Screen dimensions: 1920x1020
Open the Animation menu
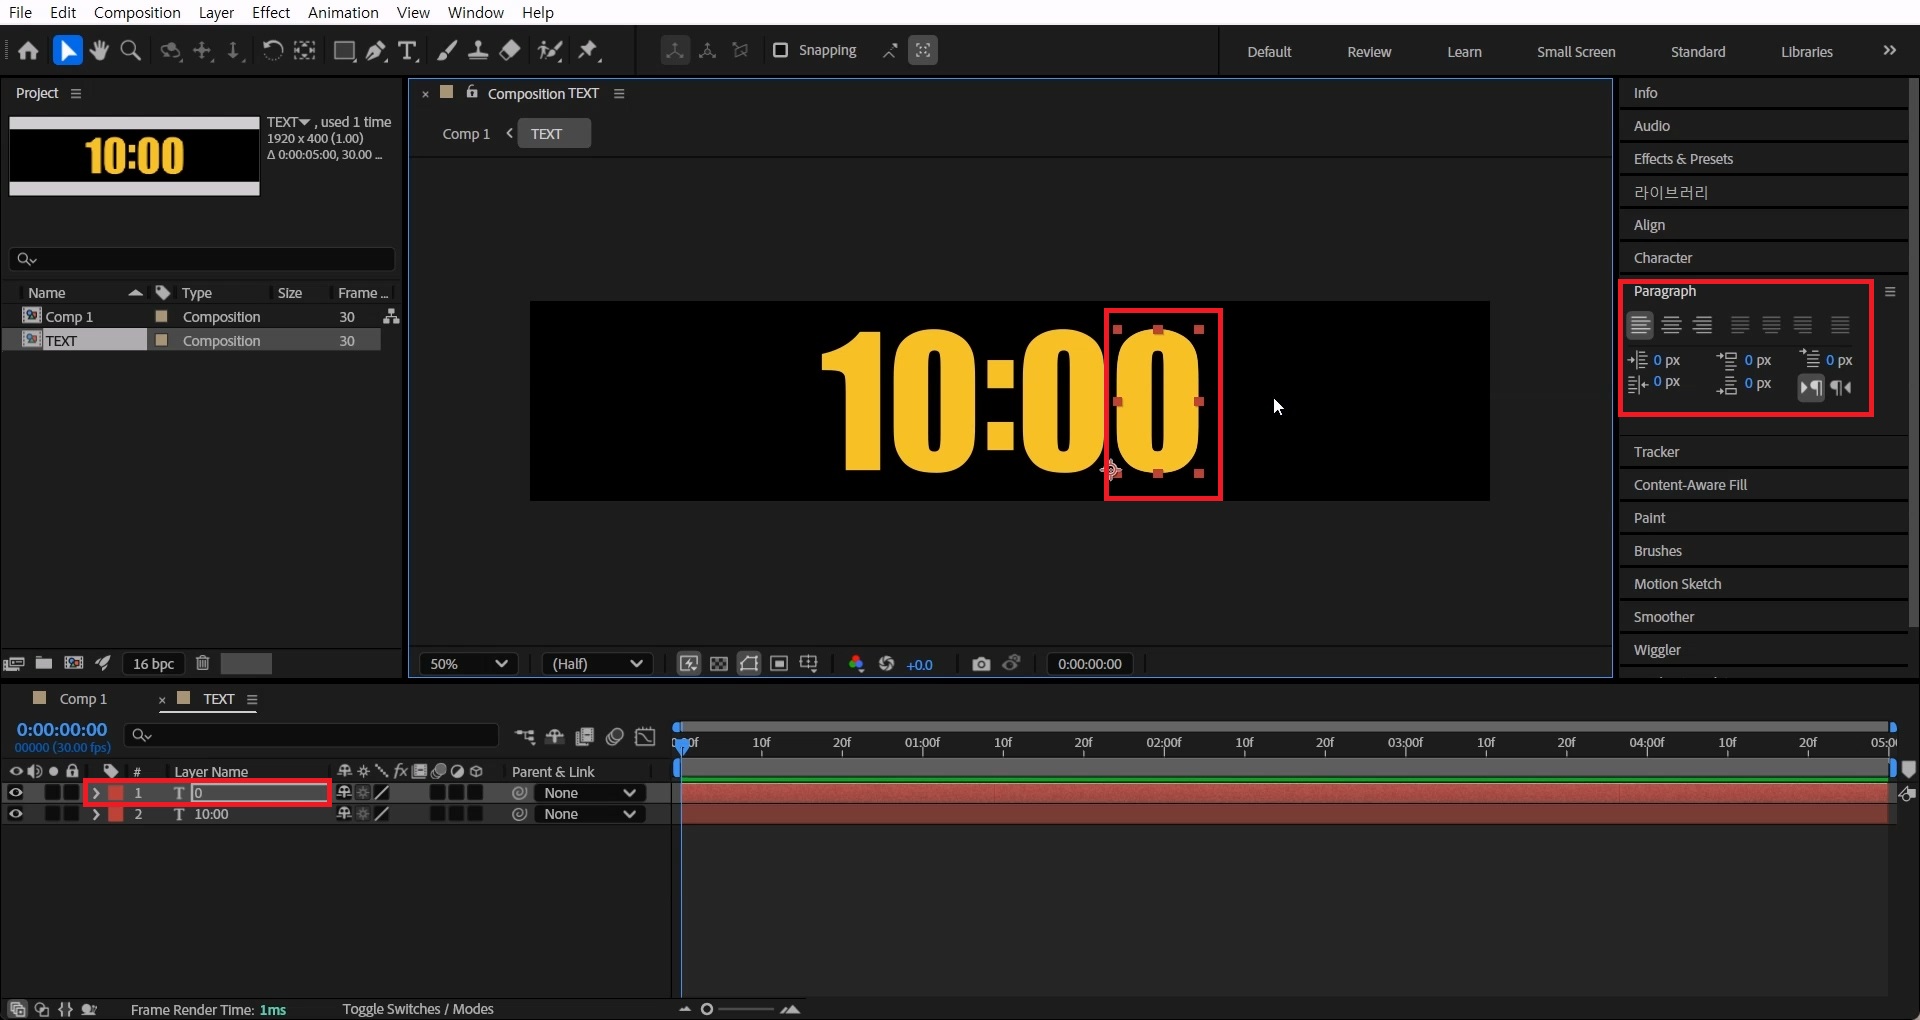point(343,12)
